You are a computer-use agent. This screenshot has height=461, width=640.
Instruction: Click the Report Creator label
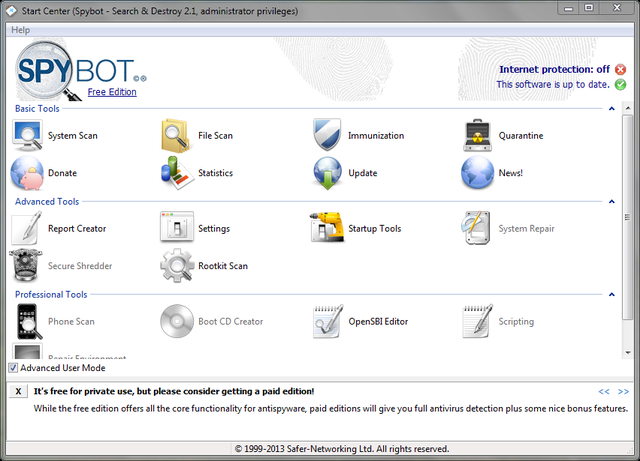[x=77, y=229]
